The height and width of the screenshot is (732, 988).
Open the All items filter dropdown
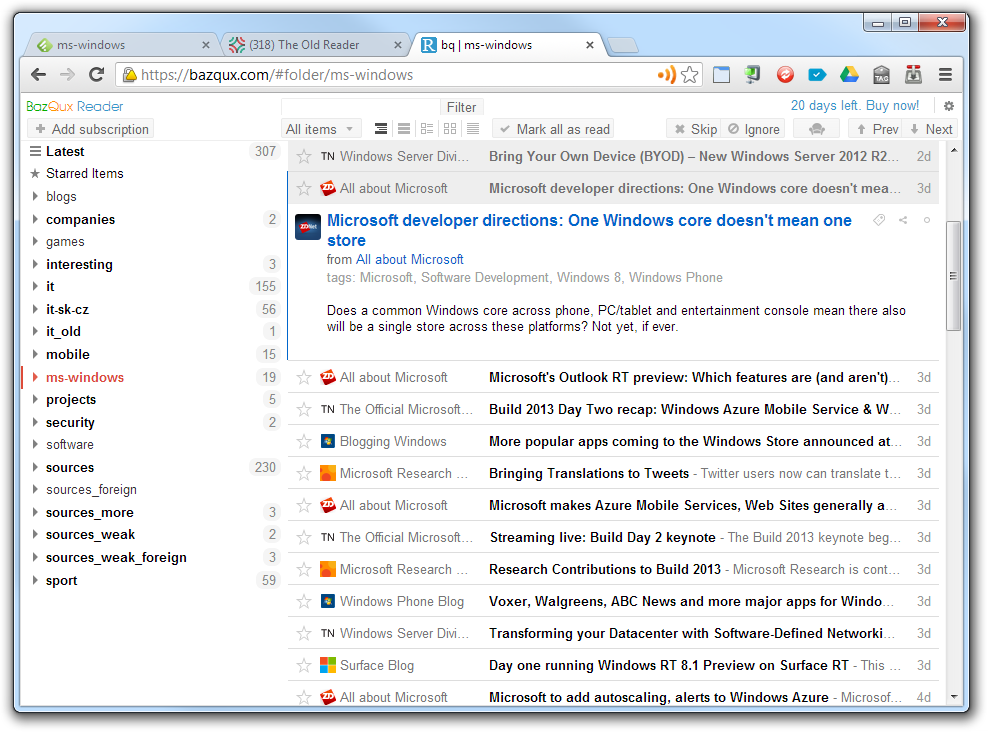[321, 129]
